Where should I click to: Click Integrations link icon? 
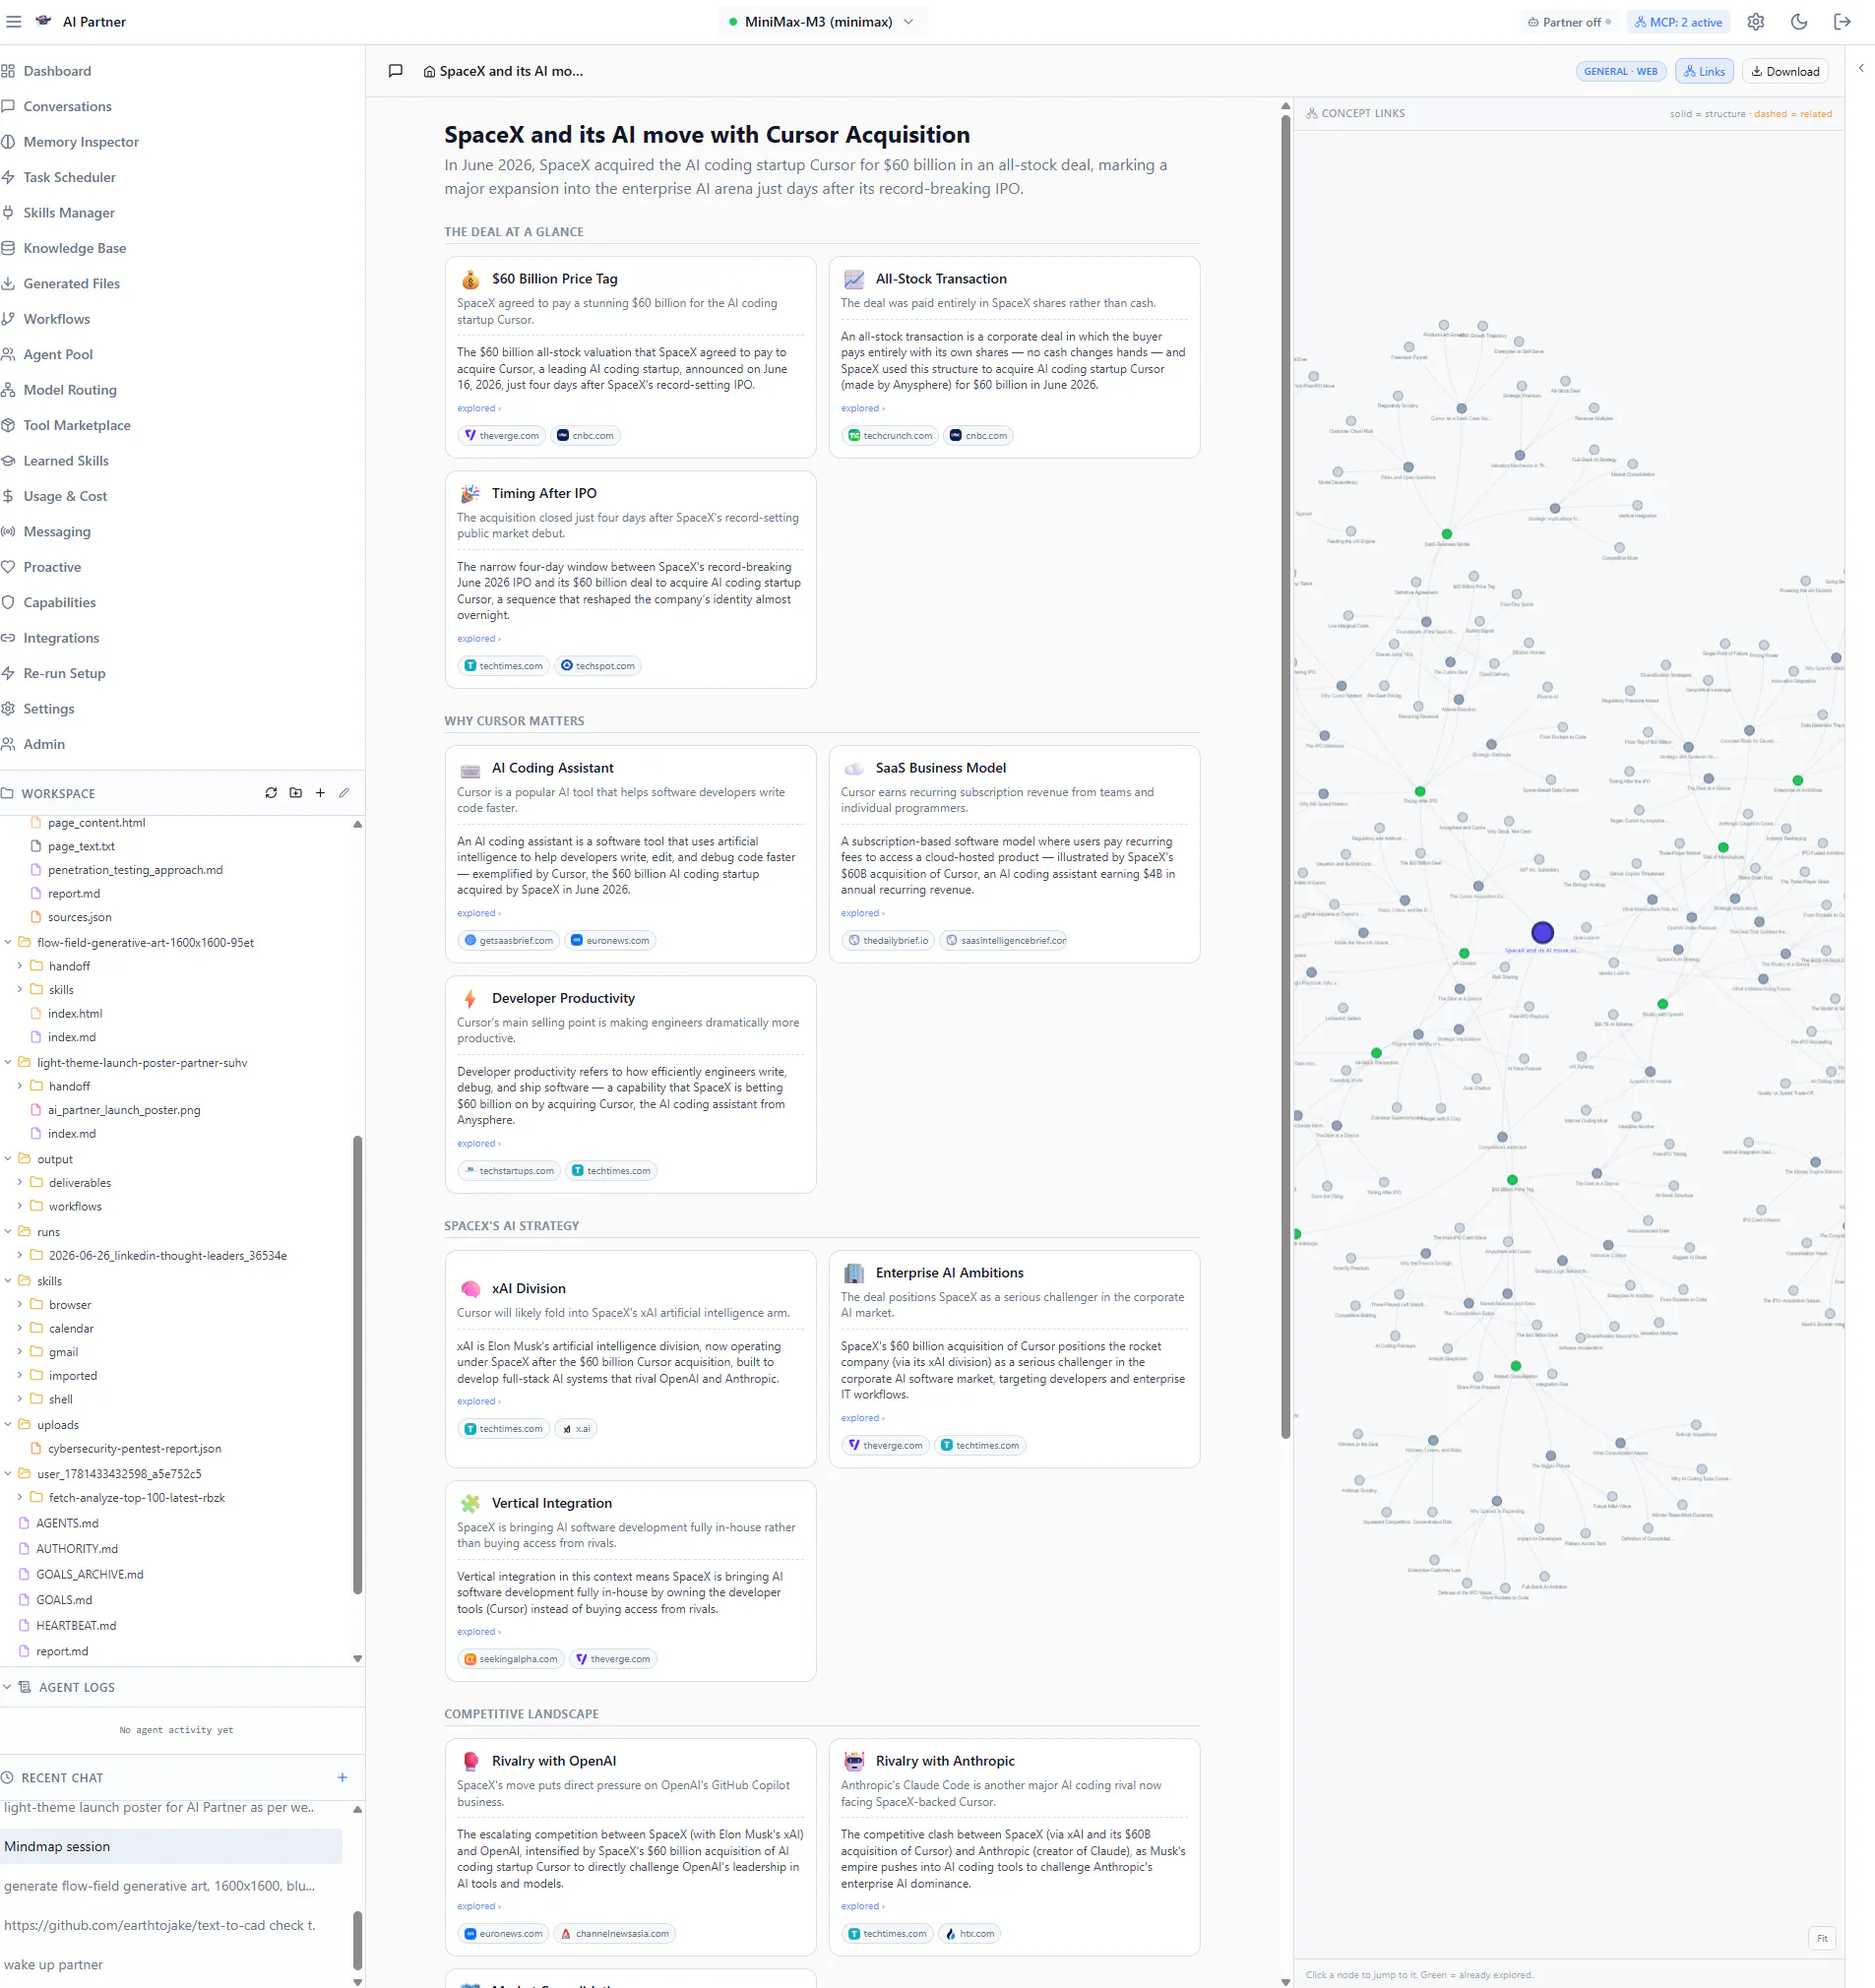click(8, 638)
